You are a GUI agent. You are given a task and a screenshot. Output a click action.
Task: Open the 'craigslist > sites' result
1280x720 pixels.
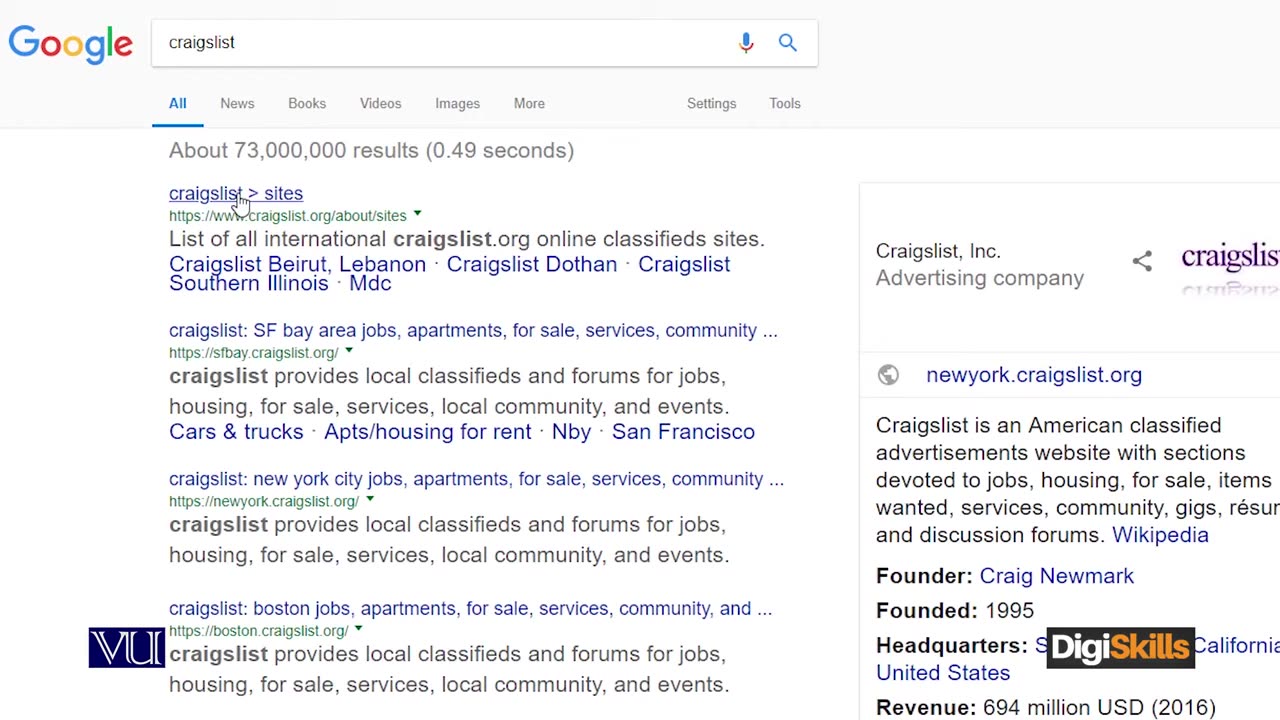coord(236,193)
